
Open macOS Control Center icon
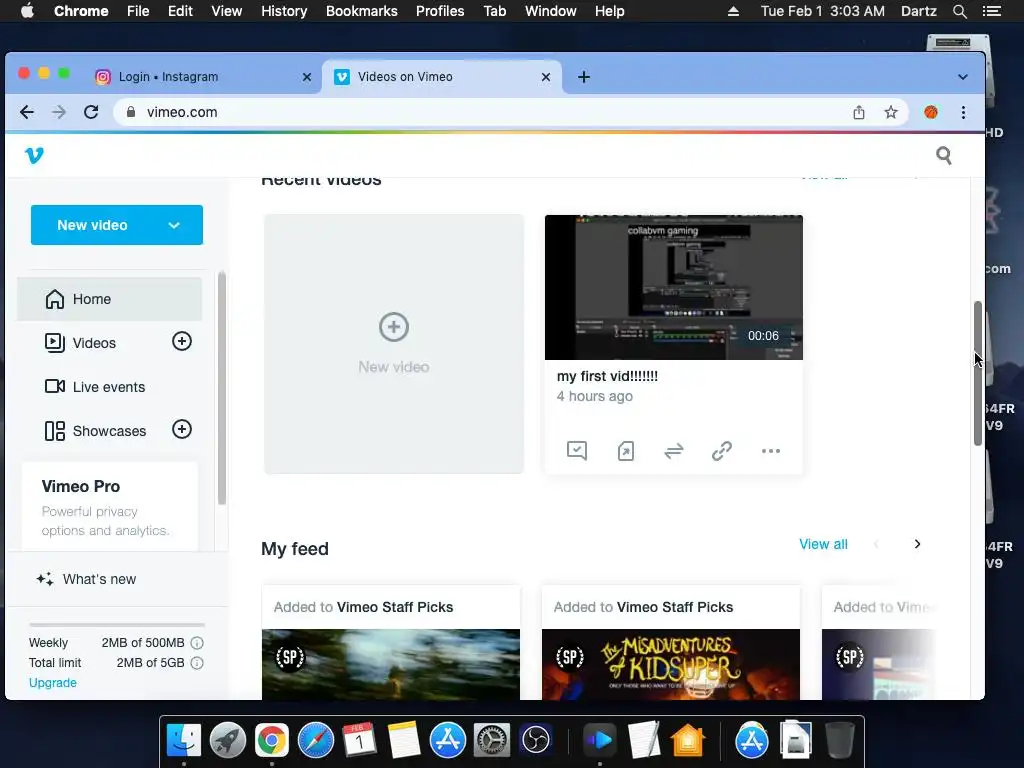click(x=991, y=11)
